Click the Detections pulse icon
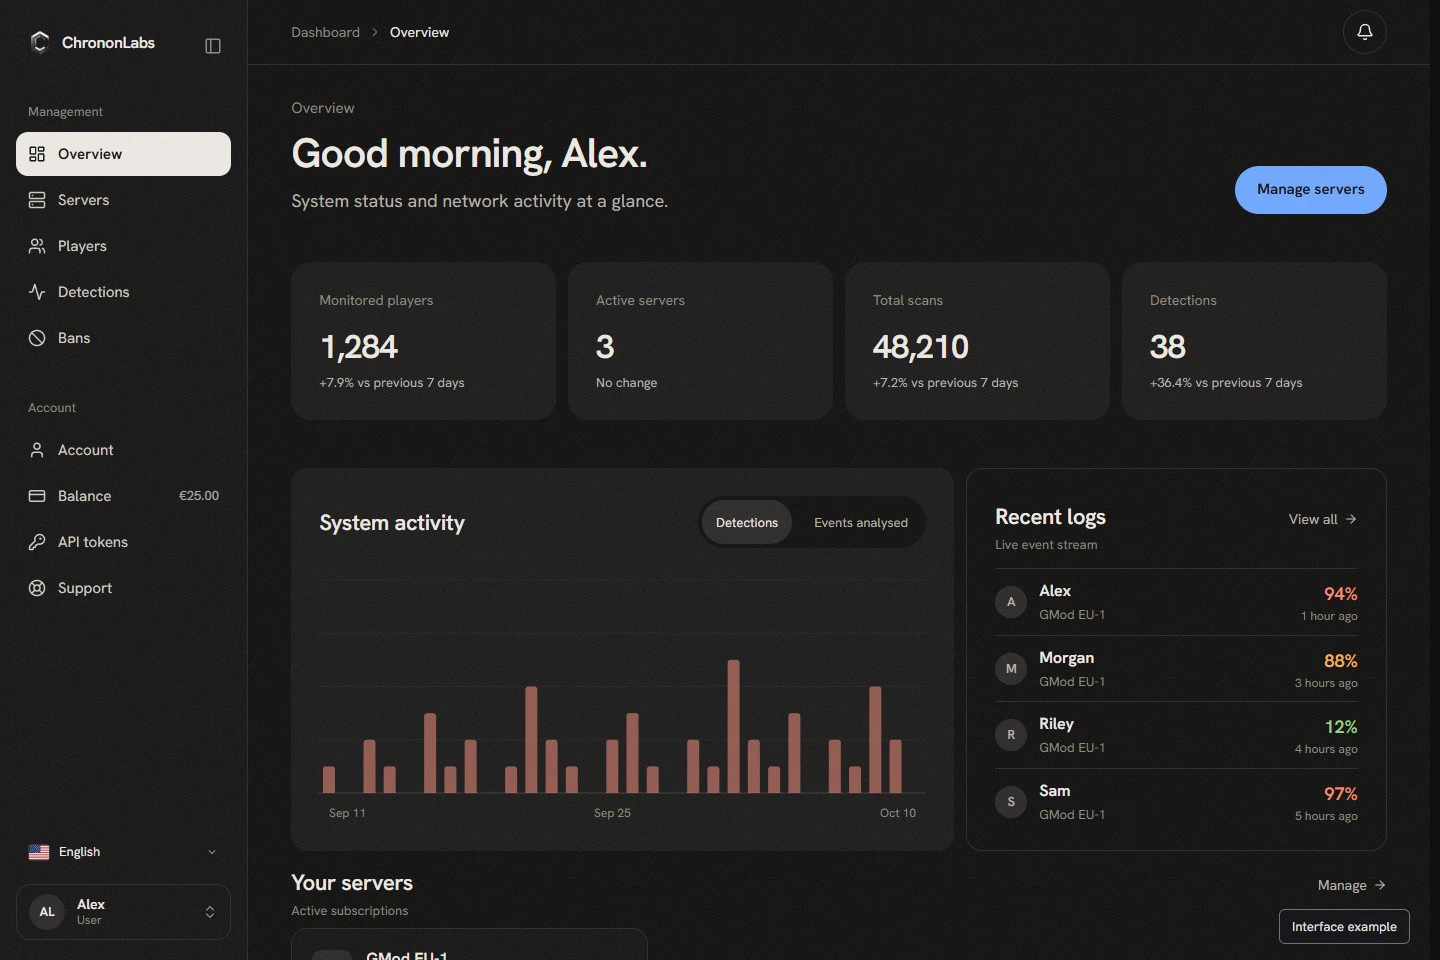 [x=37, y=292]
